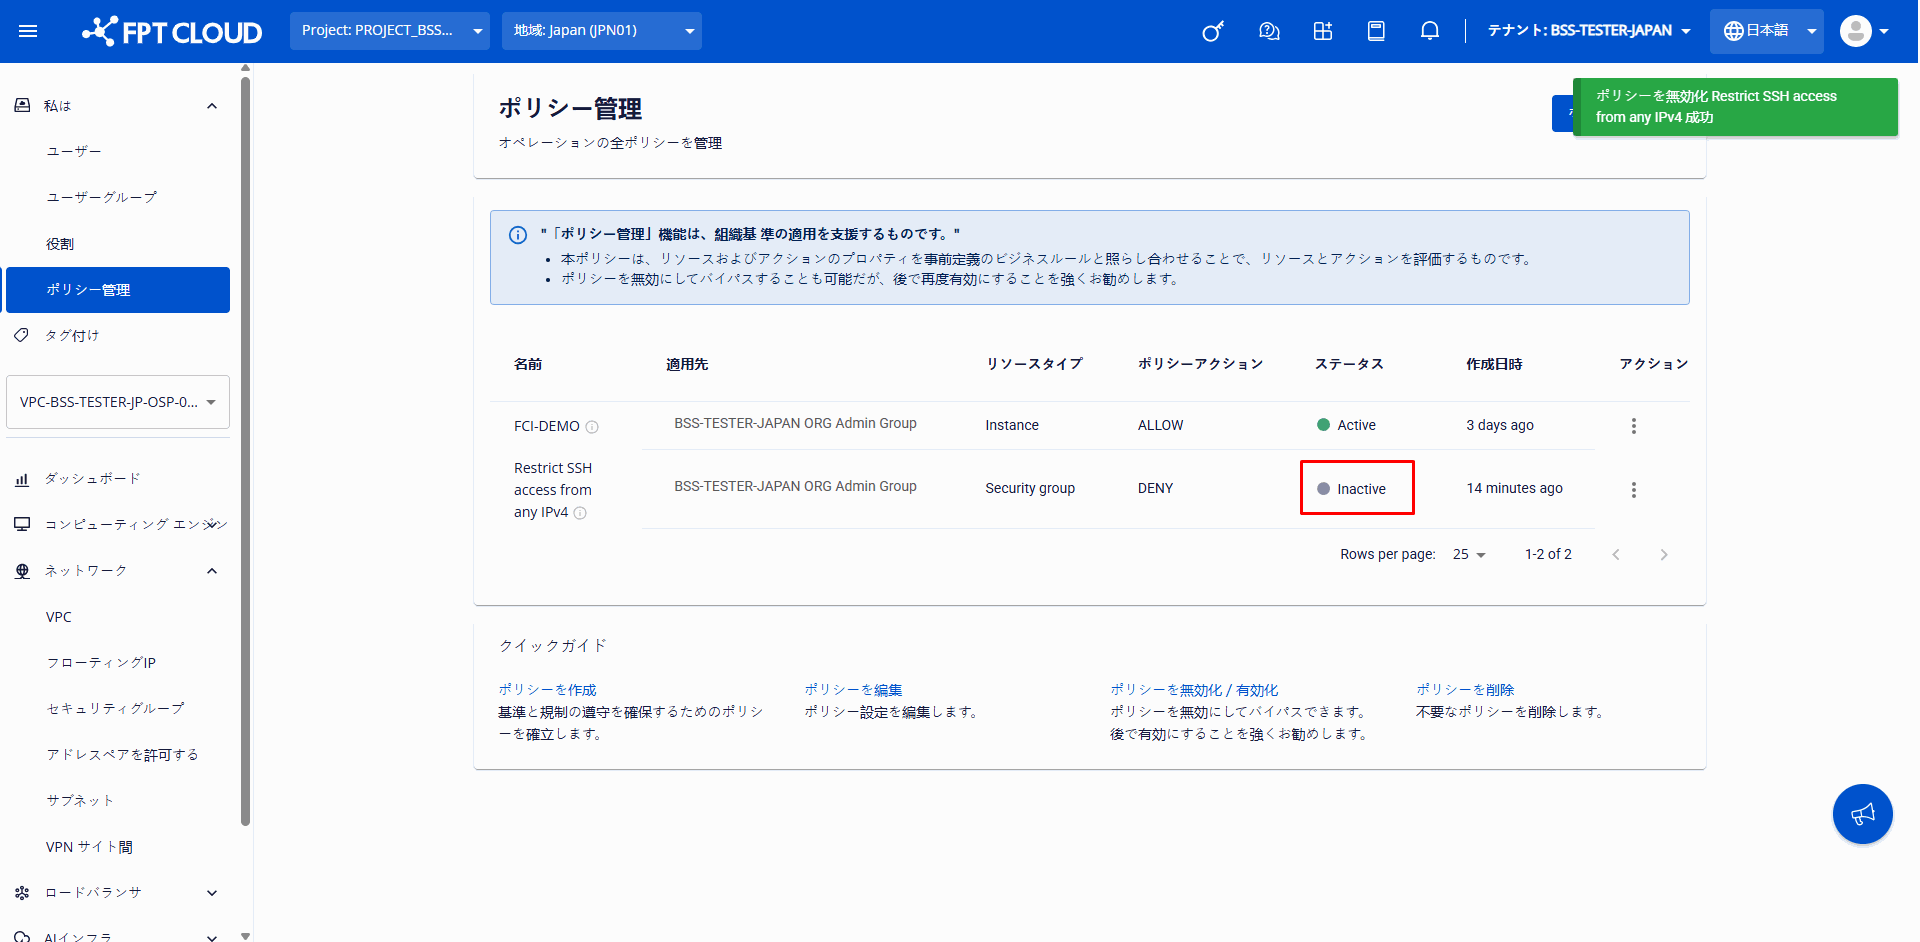Screen dimensions: 1920x942
Task: Click the Inactive status of Restrict SSH
Action: click(1352, 489)
